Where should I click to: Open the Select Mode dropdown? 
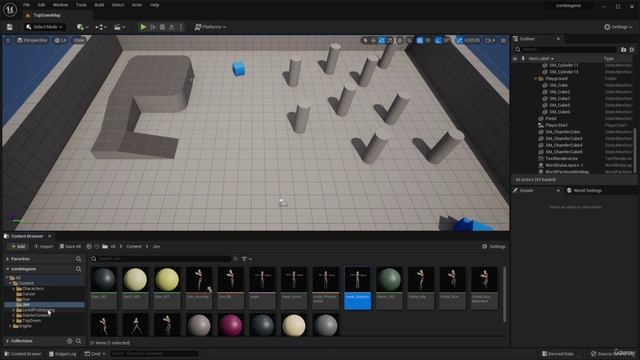[x=44, y=27]
